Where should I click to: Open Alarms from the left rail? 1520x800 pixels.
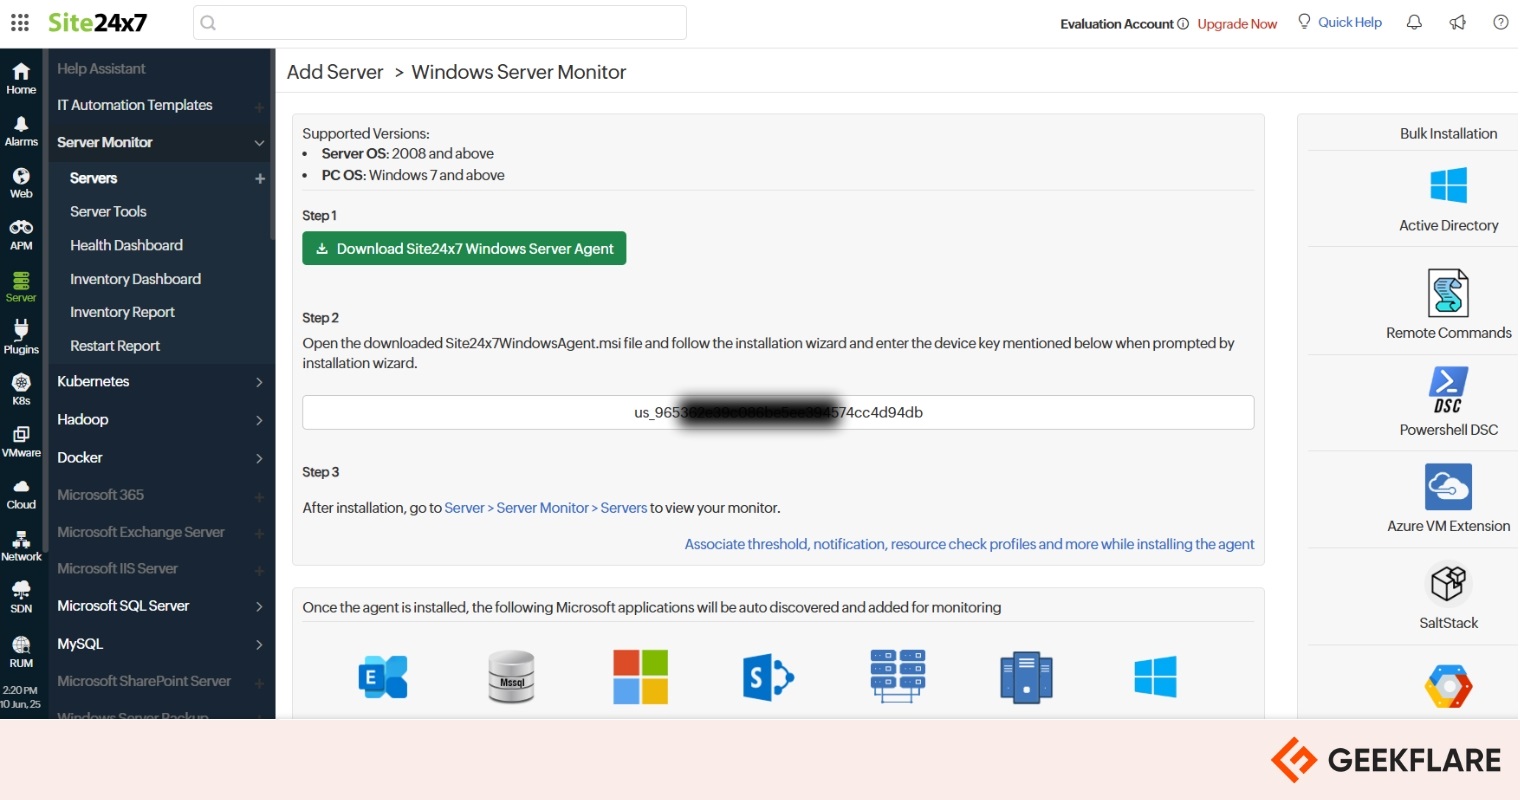[x=21, y=131]
